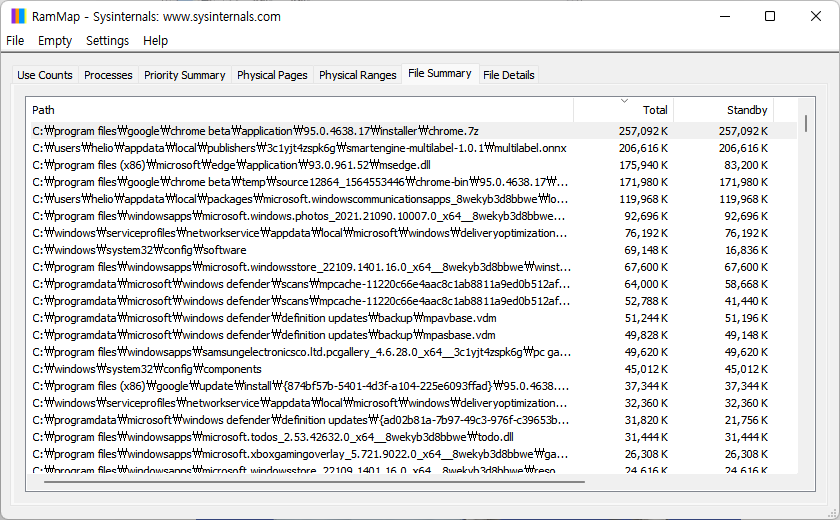Click the 206,616 K Standby value
Image resolution: width=840 pixels, height=520 pixels.
click(x=743, y=148)
